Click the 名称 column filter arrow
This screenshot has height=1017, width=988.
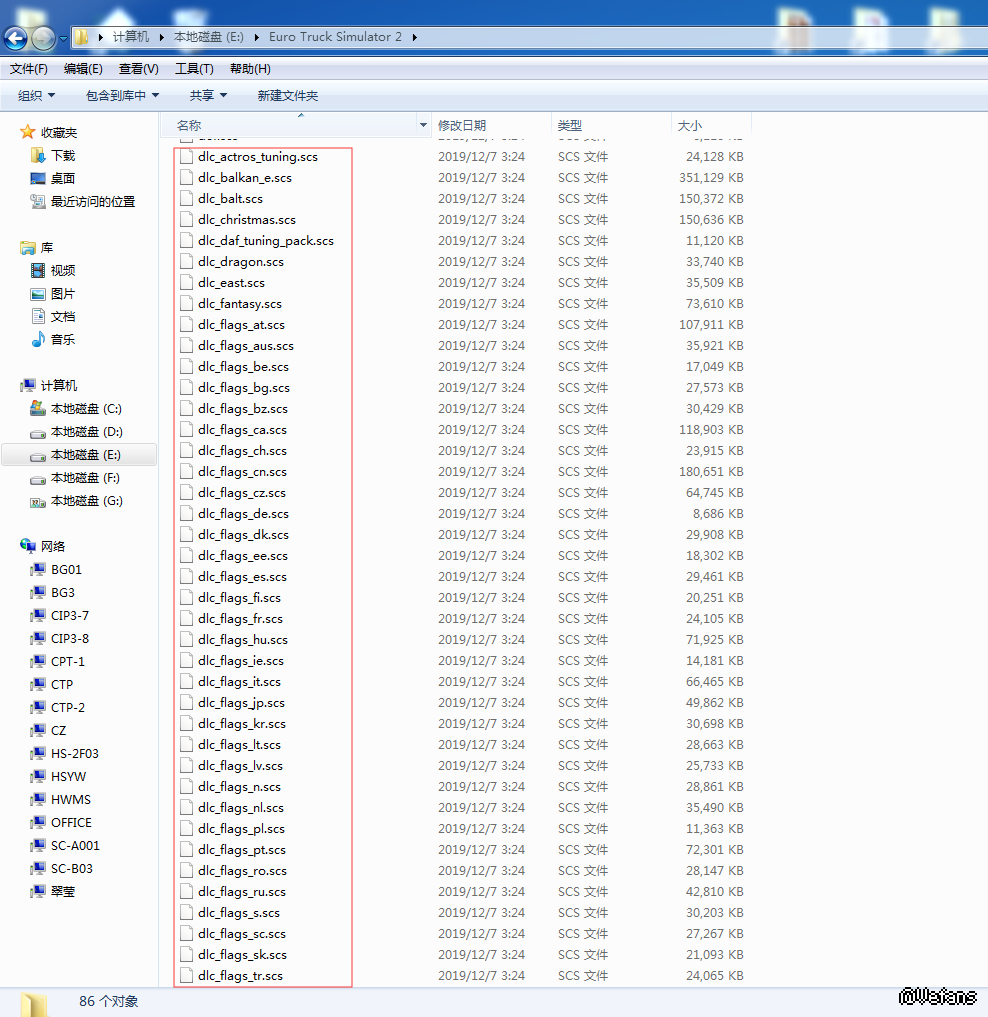[423, 125]
